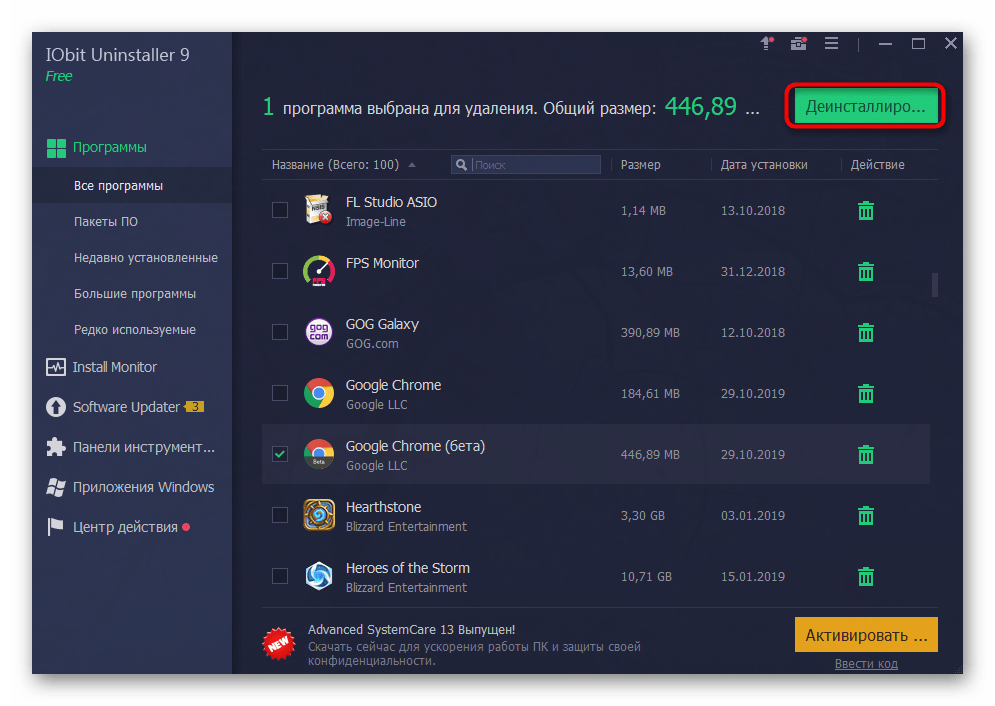Click the Ввести код link
995x706 pixels.
tap(866, 664)
